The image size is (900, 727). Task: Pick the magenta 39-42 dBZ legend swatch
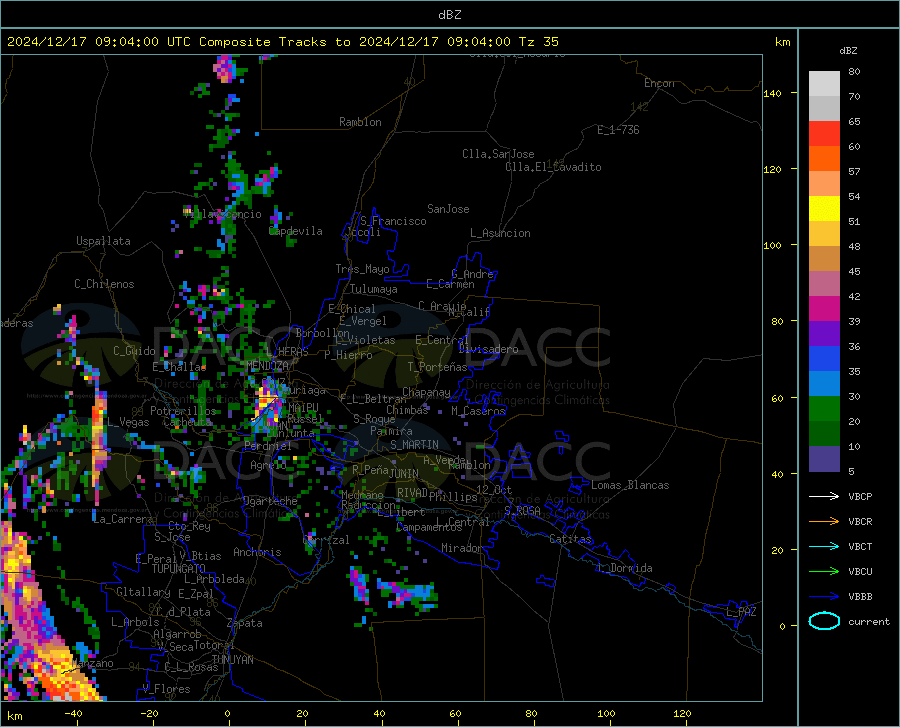[824, 309]
